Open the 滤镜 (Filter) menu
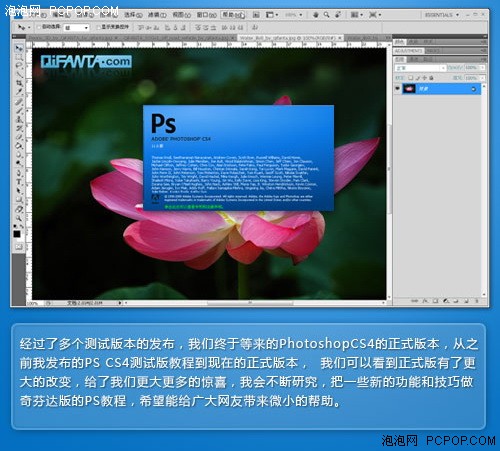Image resolution: width=500 pixels, height=451 pixels. point(157,15)
